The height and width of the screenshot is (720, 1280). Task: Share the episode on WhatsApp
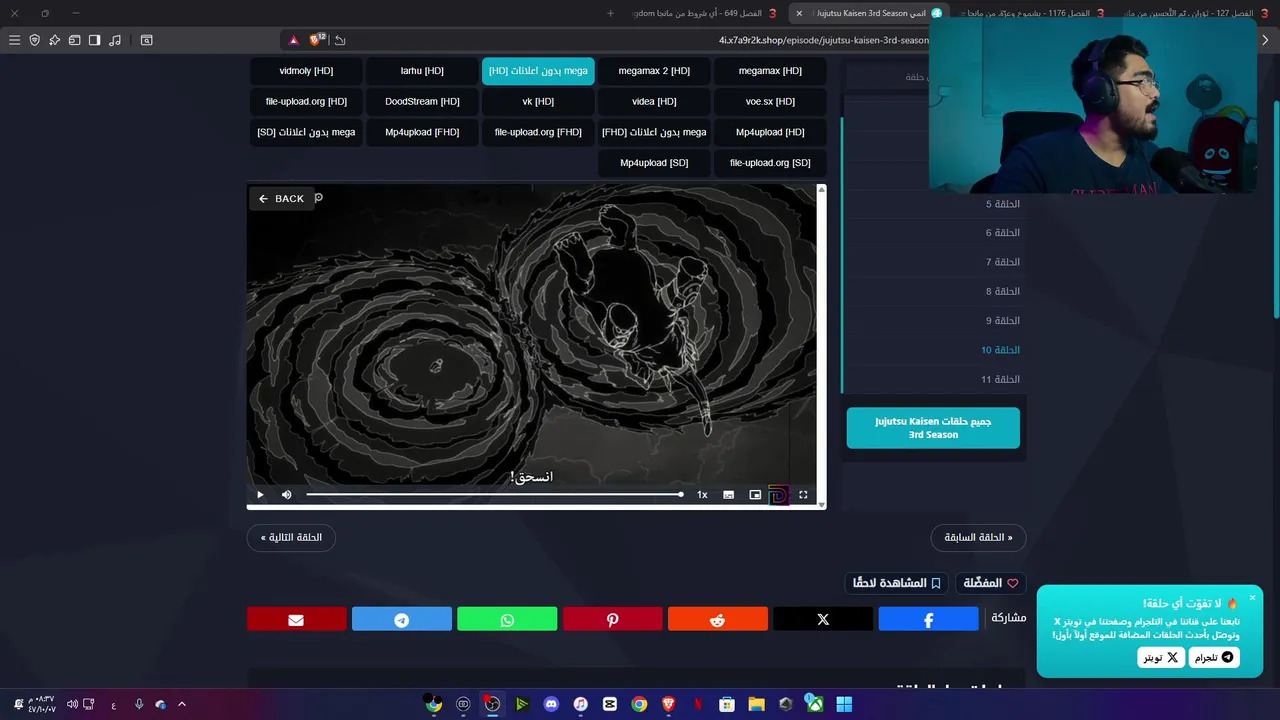point(507,620)
